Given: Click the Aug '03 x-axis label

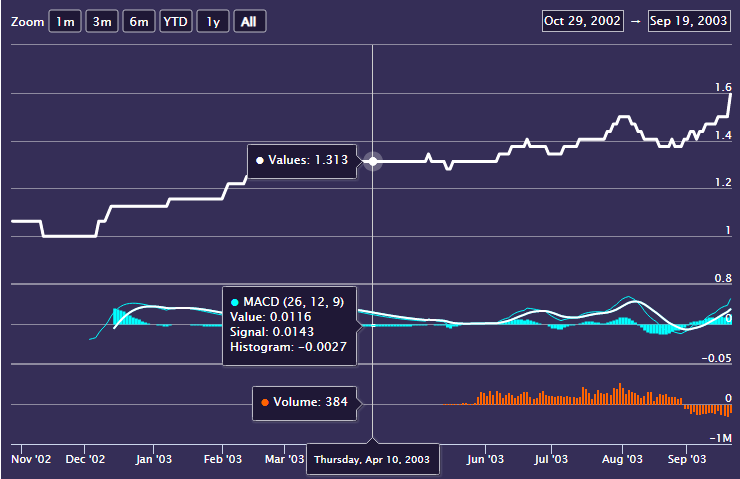Looking at the screenshot, I should tap(621, 459).
